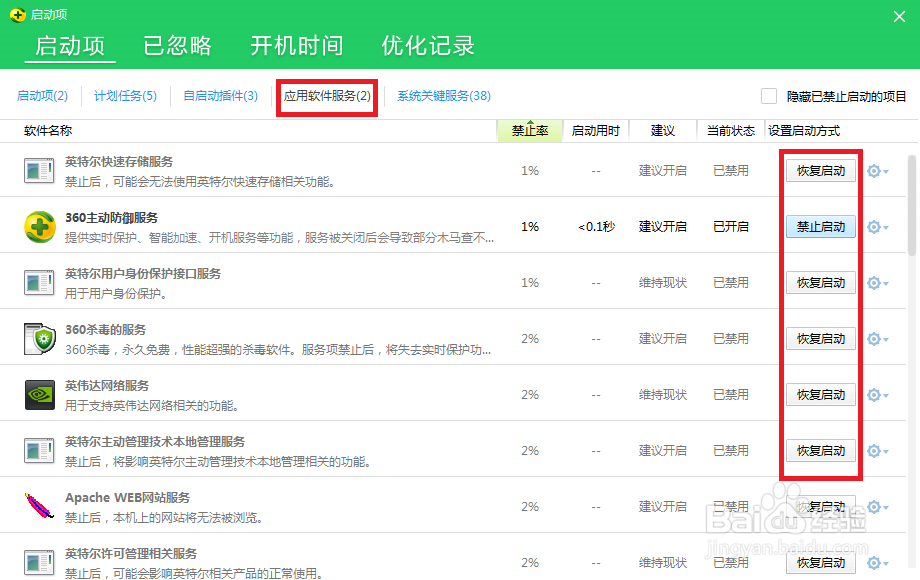The width and height of the screenshot is (920, 580).
Task: Click the <0.1秒 startup time value
Action: point(596,226)
